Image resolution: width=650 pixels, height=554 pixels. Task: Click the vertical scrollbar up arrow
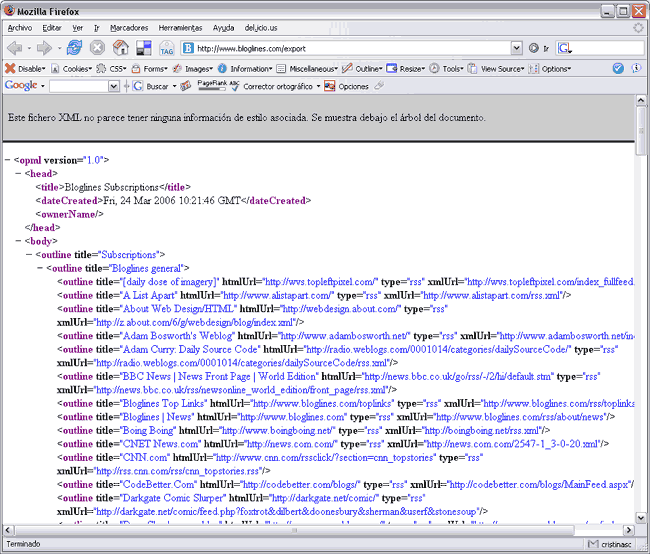coord(641,100)
